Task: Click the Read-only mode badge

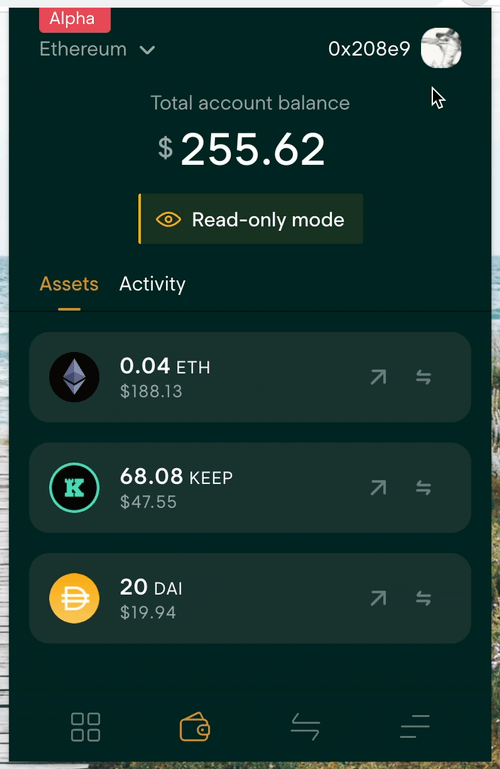Action: tap(250, 219)
